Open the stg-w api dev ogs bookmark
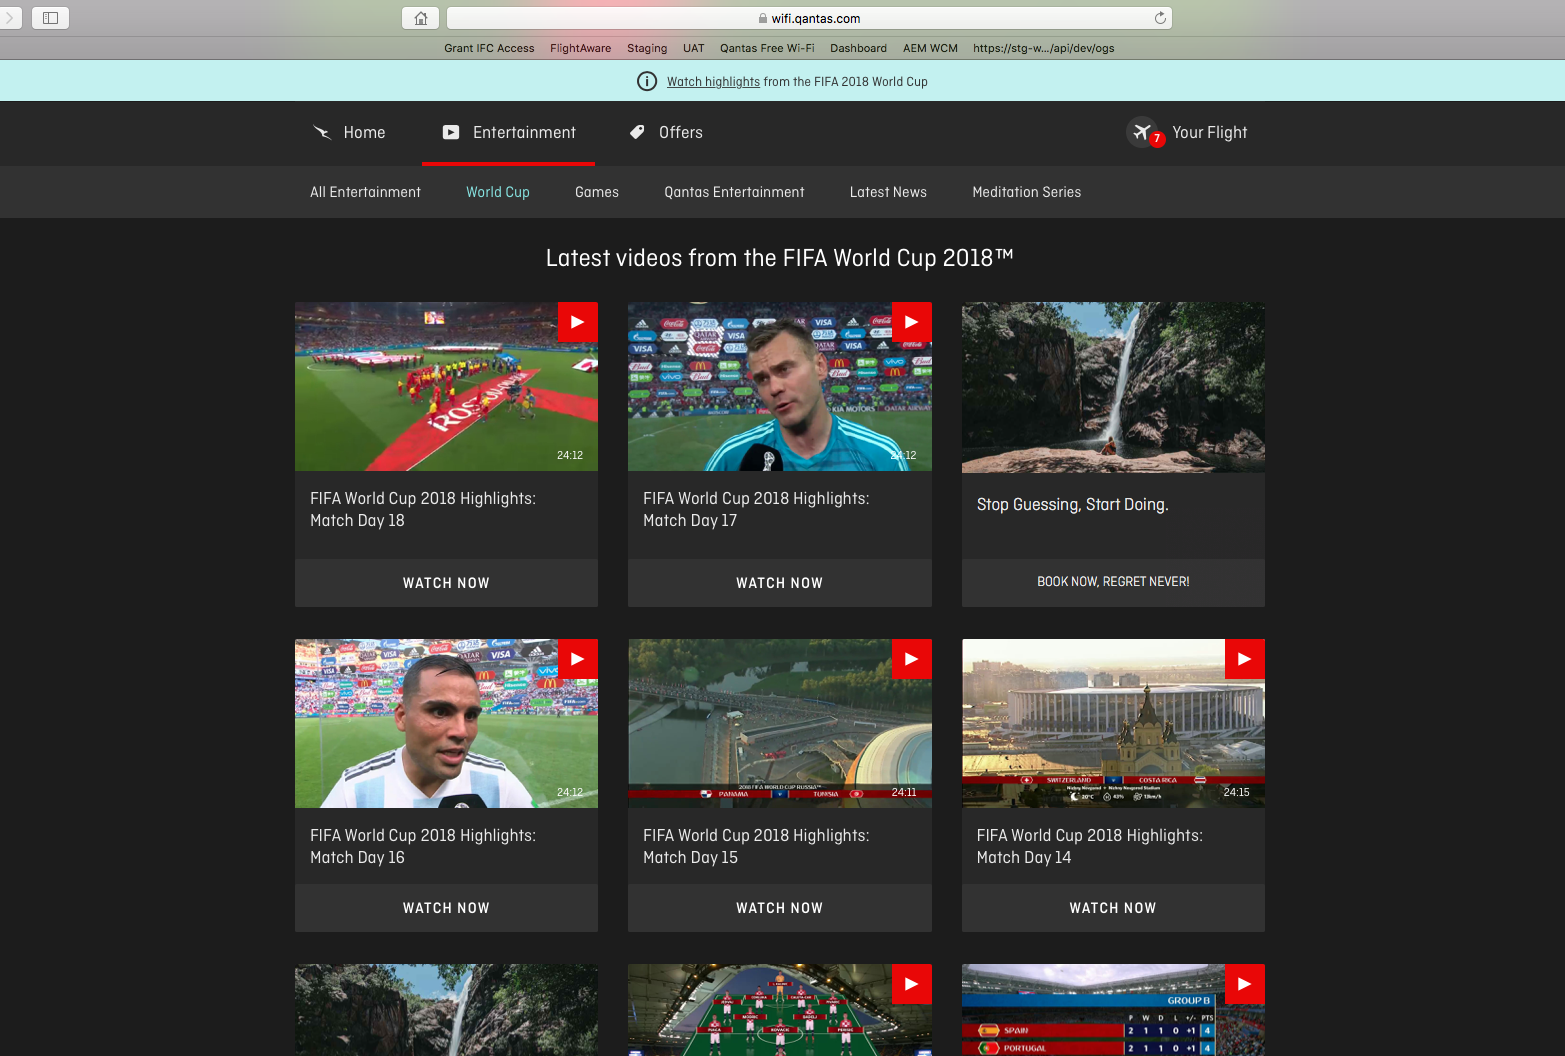 click(x=1043, y=48)
